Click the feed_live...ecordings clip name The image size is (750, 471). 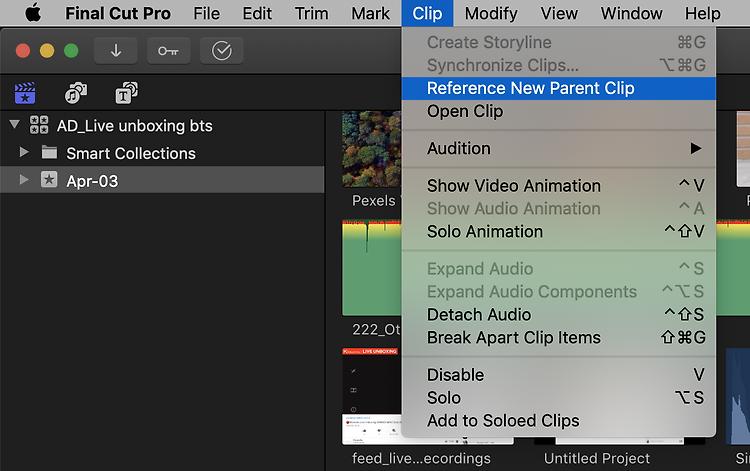click(421, 458)
